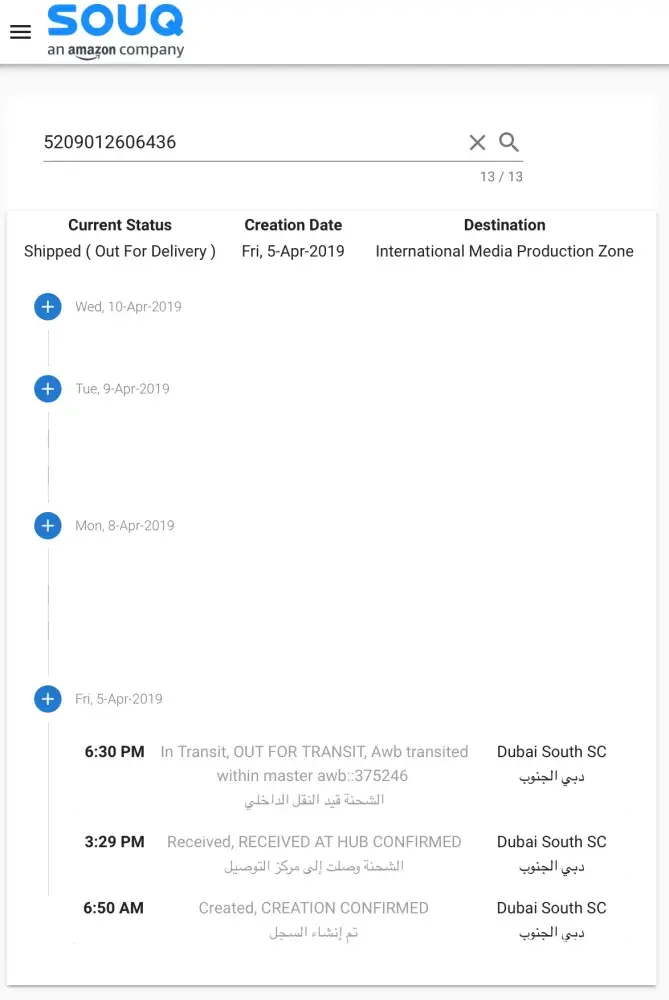This screenshot has width=669, height=1000.
Task: Click the Shipped (Out For Delivery) status text
Action: [x=120, y=251]
